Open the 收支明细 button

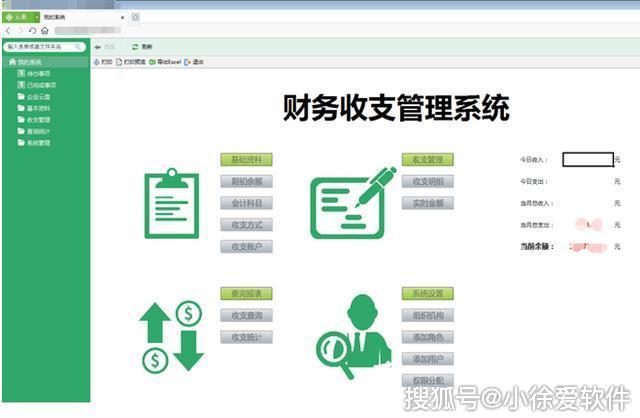coord(428,181)
